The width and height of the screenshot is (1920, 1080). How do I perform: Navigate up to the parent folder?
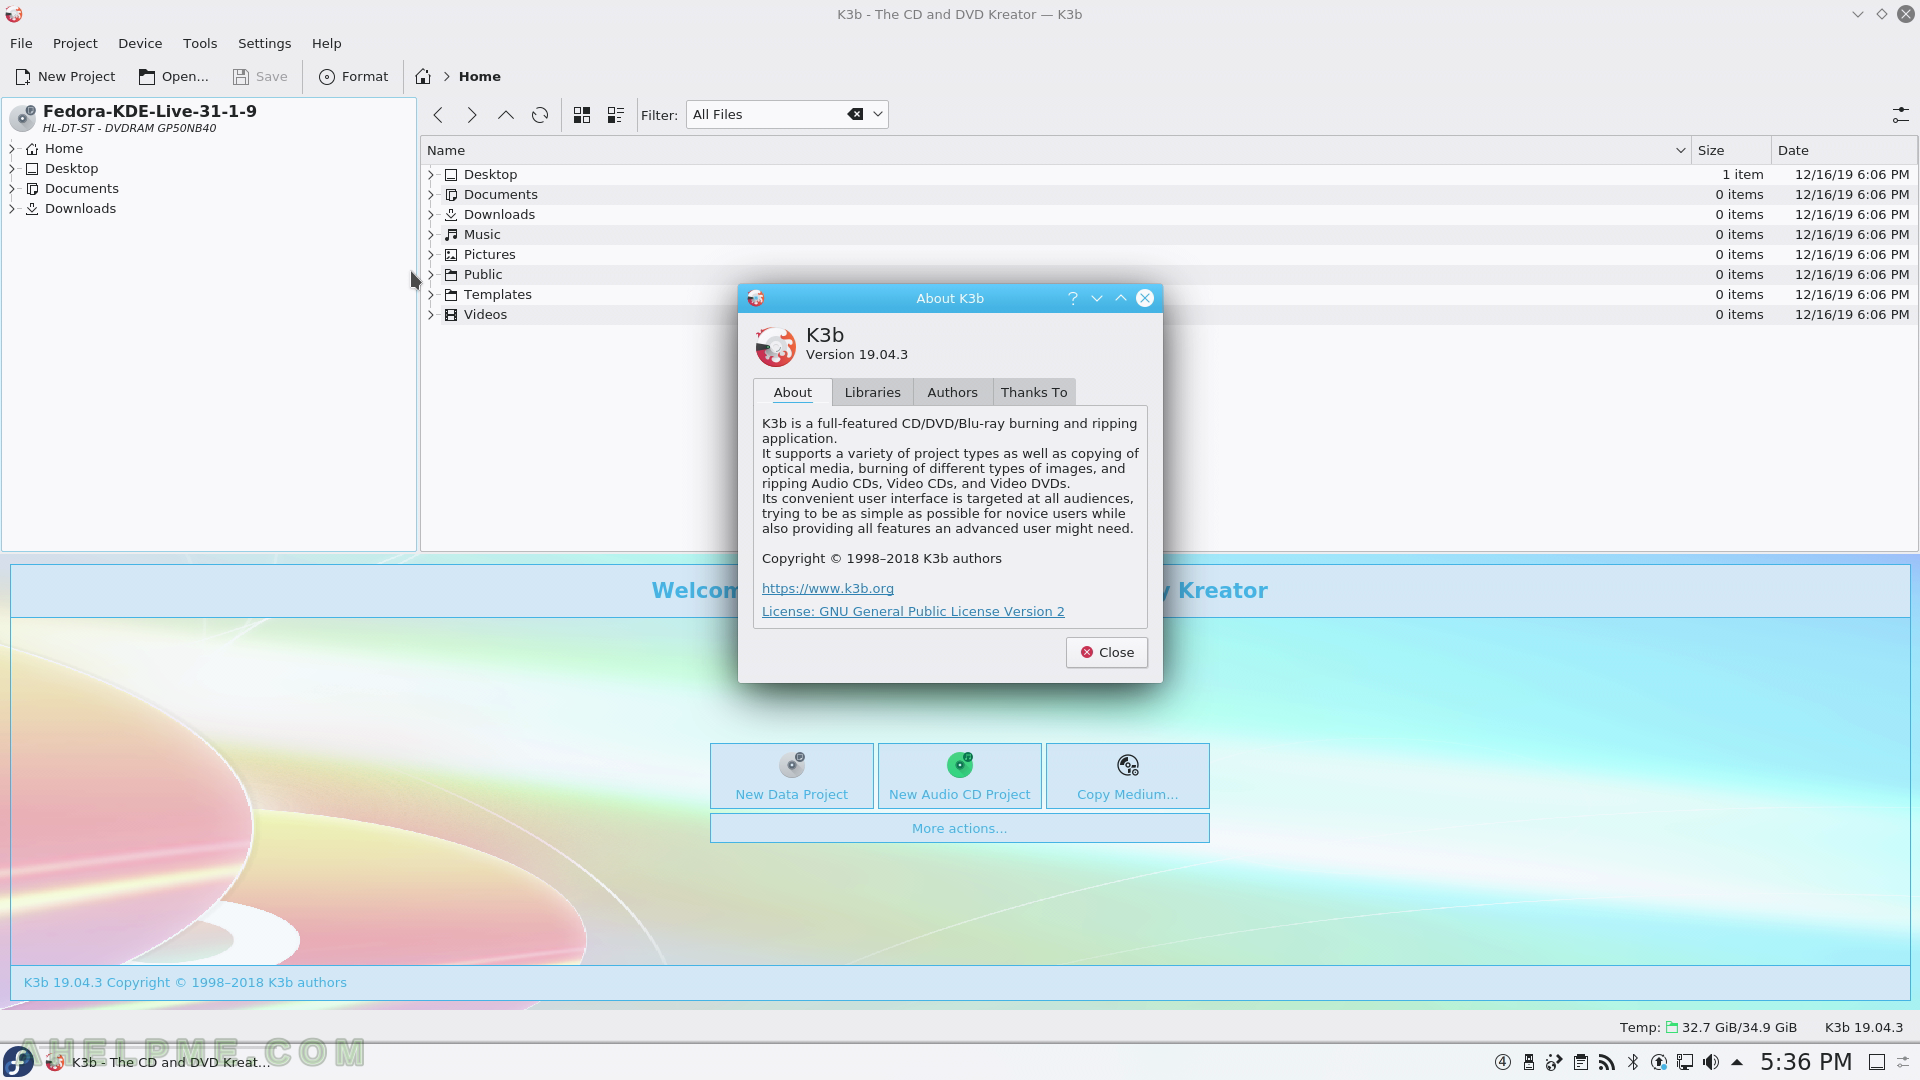[506, 115]
